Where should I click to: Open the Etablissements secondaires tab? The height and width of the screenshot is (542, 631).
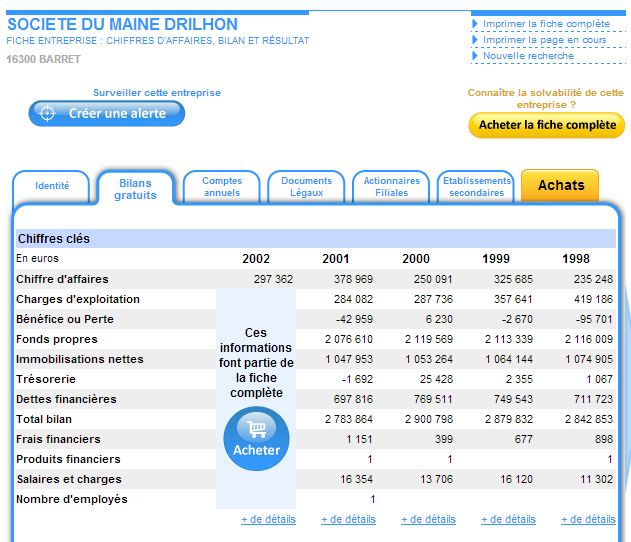[476, 187]
